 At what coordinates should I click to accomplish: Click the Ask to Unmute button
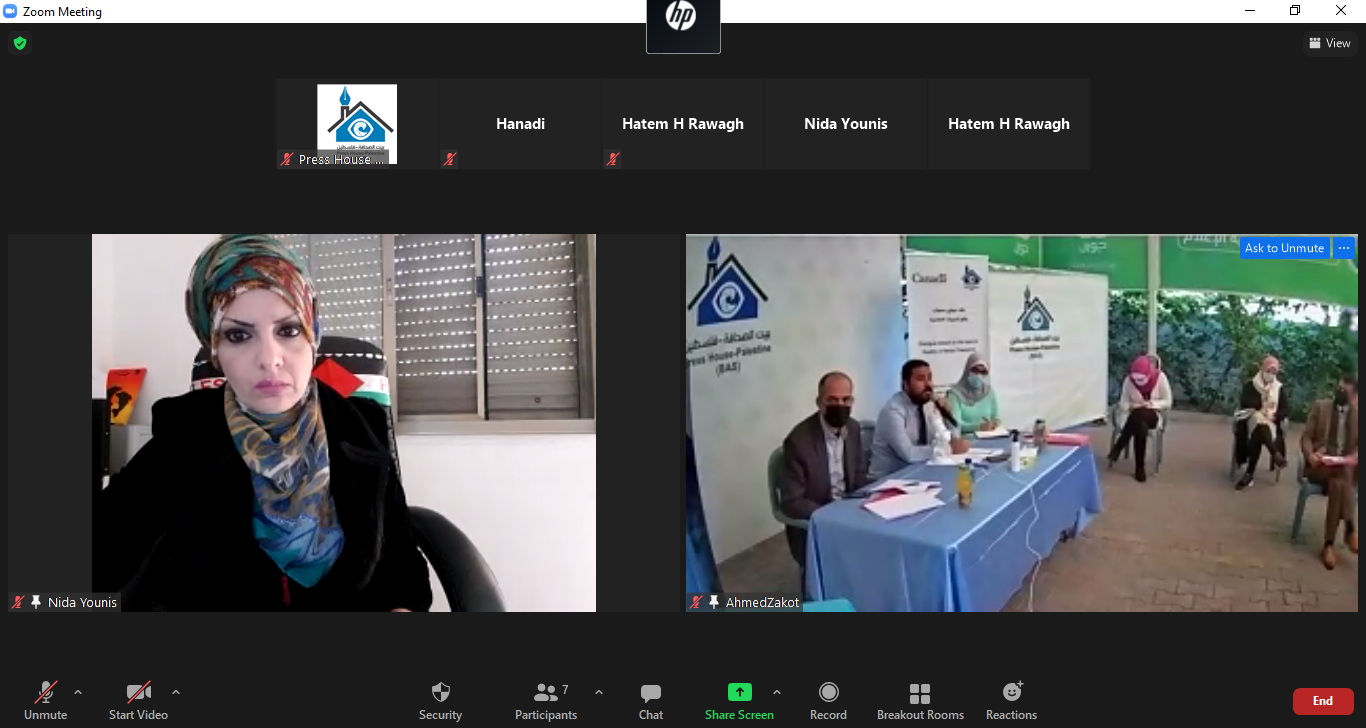click(1284, 248)
